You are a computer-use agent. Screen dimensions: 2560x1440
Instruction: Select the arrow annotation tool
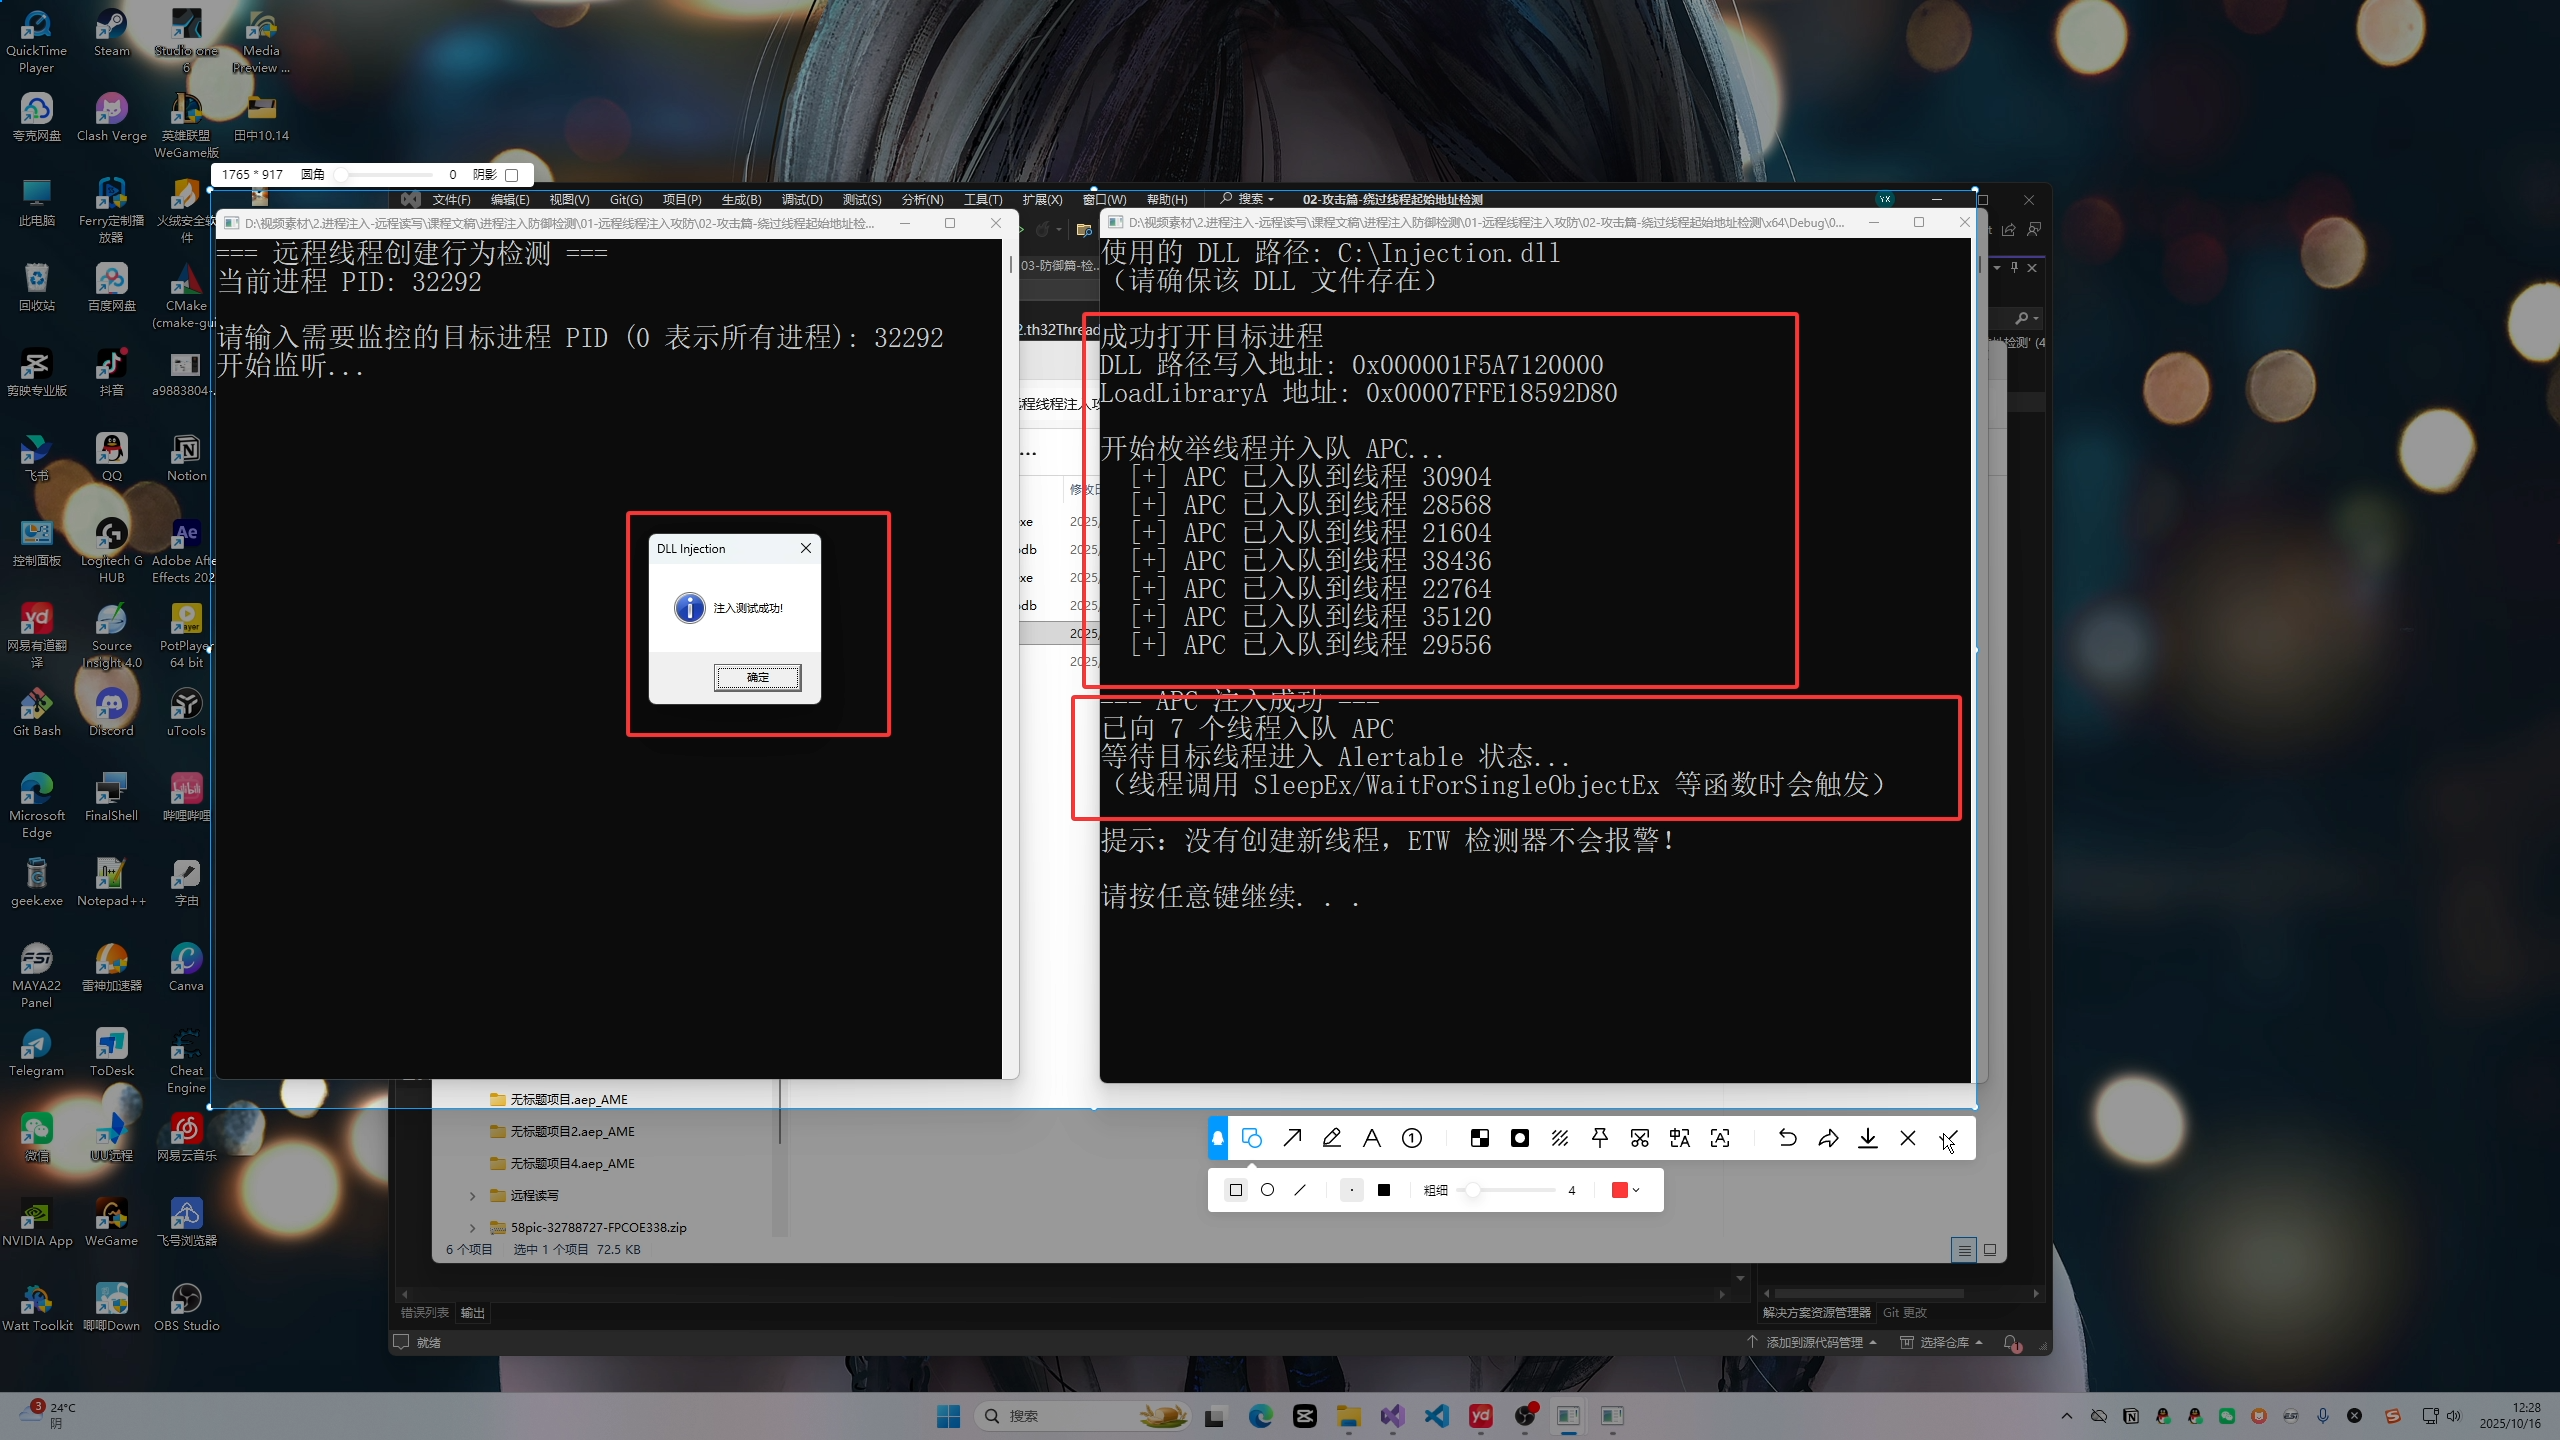pyautogui.click(x=1292, y=1138)
